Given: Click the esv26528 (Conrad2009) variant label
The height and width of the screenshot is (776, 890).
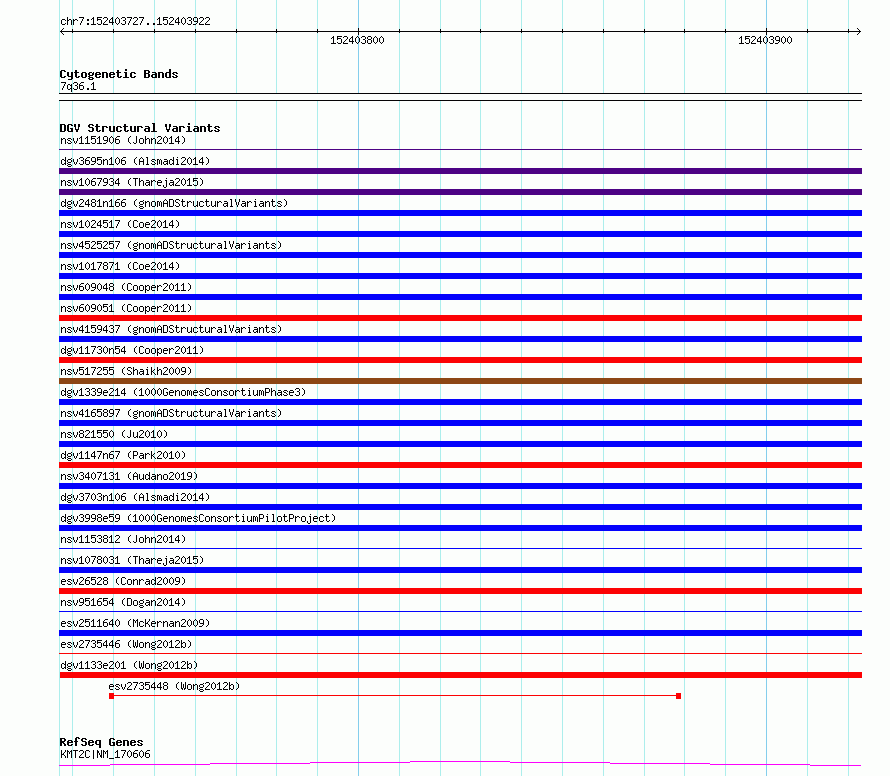Looking at the screenshot, I should [123, 581].
